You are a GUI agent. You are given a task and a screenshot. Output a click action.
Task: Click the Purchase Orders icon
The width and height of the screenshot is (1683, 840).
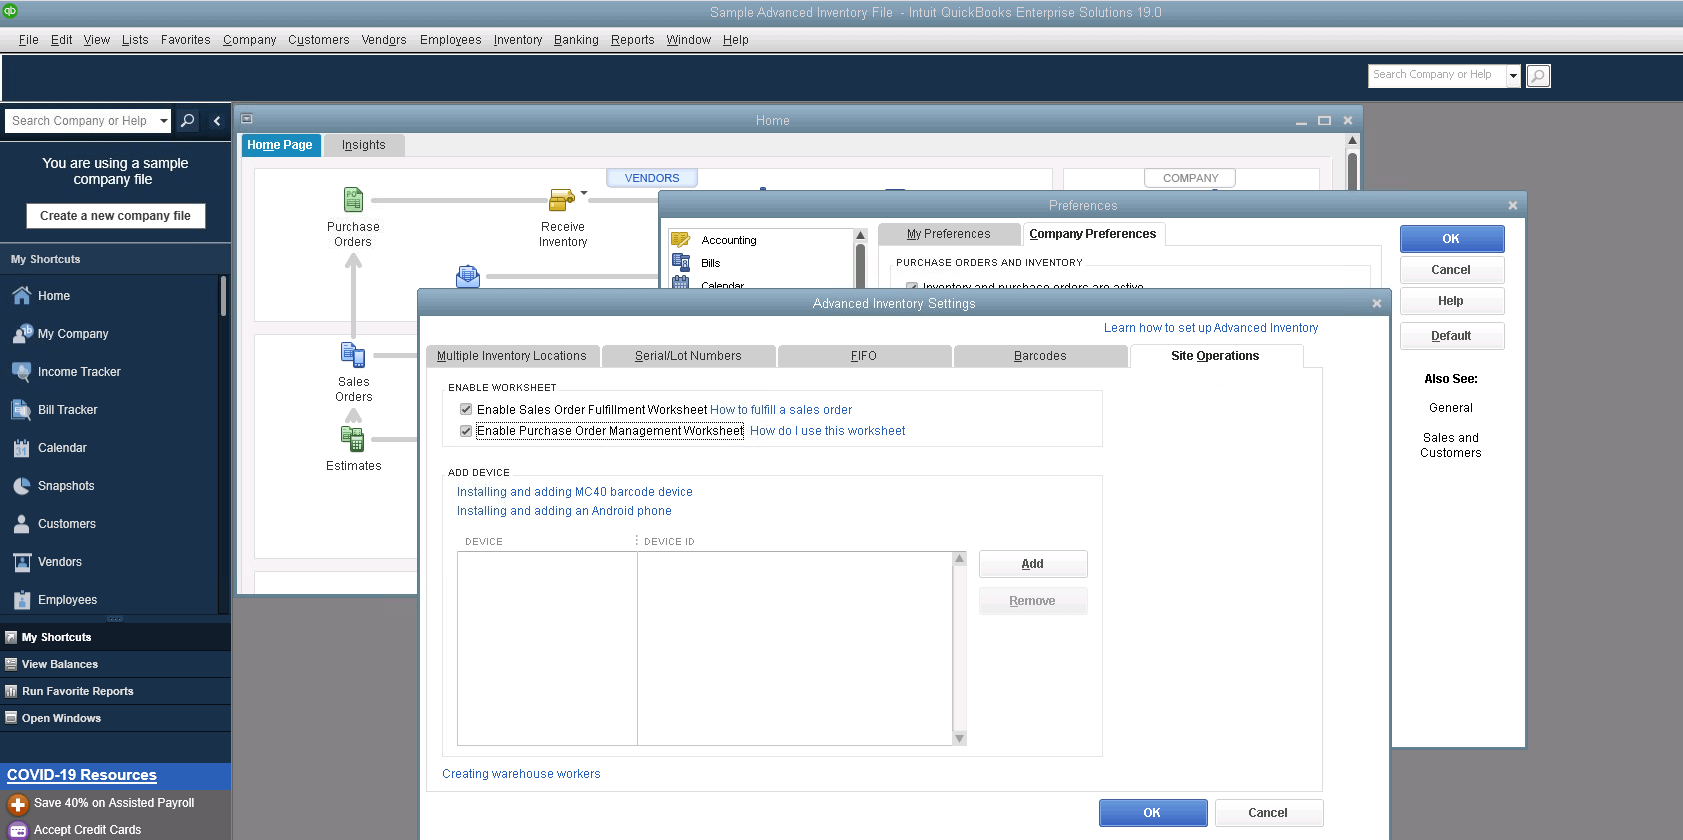[353, 200]
